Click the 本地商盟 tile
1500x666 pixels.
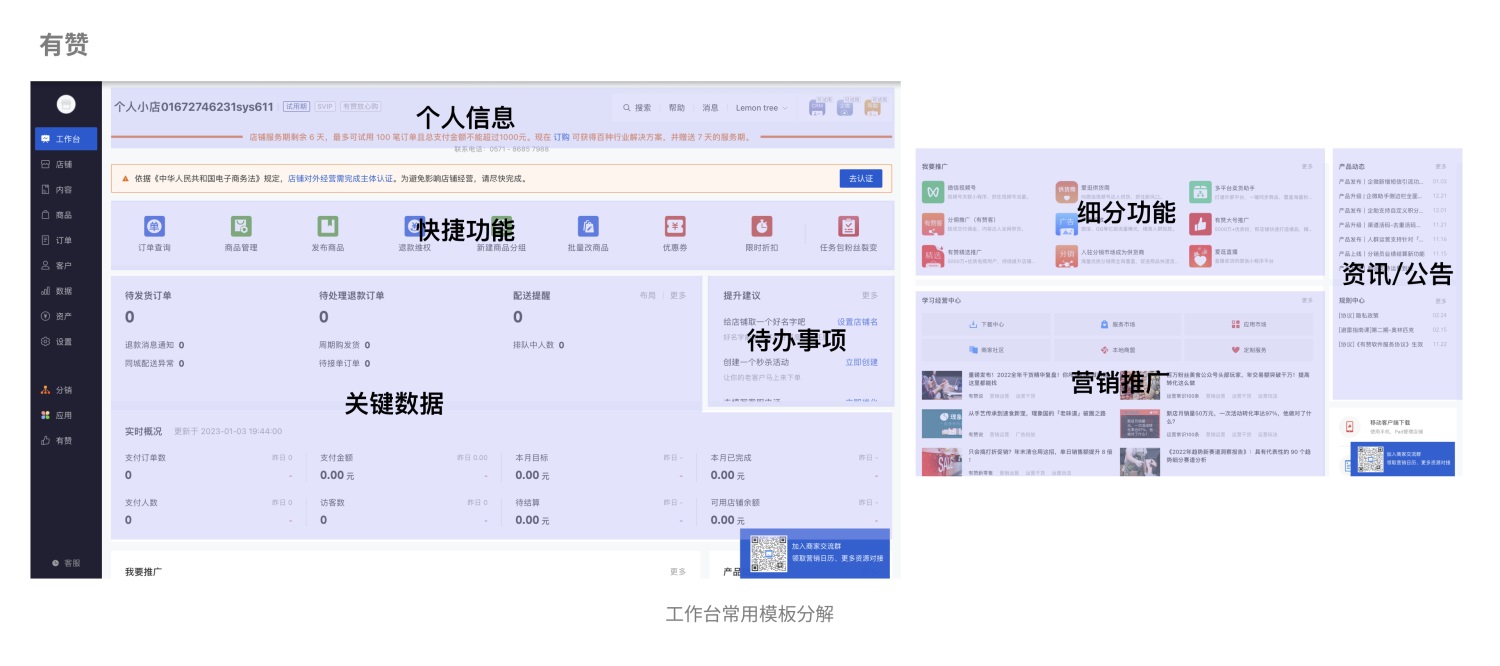tap(1118, 350)
